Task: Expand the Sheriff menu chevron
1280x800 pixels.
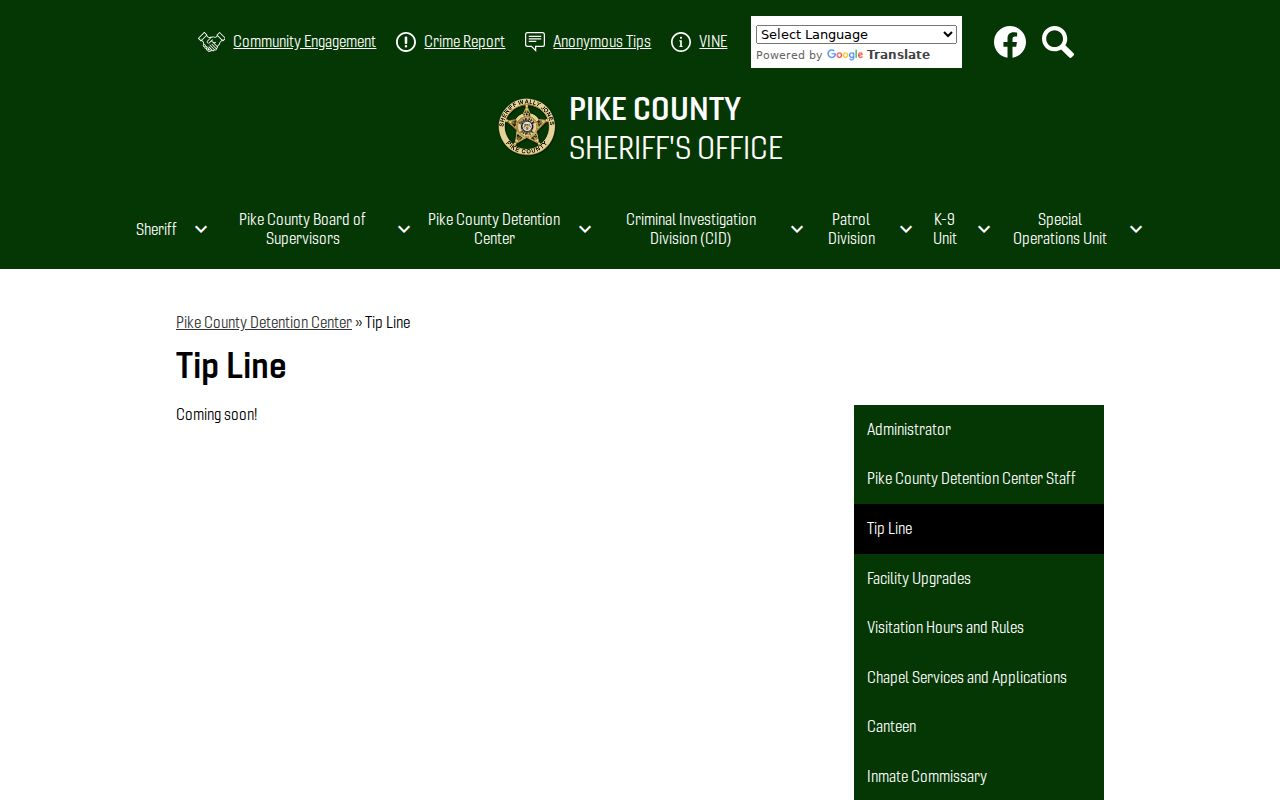Action: point(201,229)
